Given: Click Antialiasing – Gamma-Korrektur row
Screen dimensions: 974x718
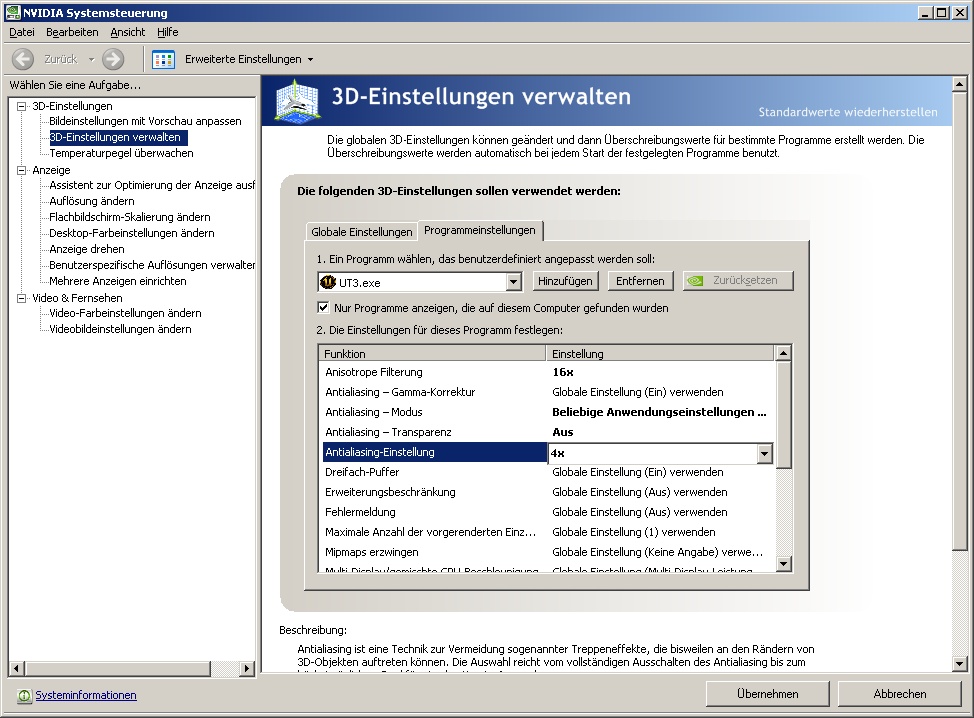Looking at the screenshot, I should (x=548, y=392).
